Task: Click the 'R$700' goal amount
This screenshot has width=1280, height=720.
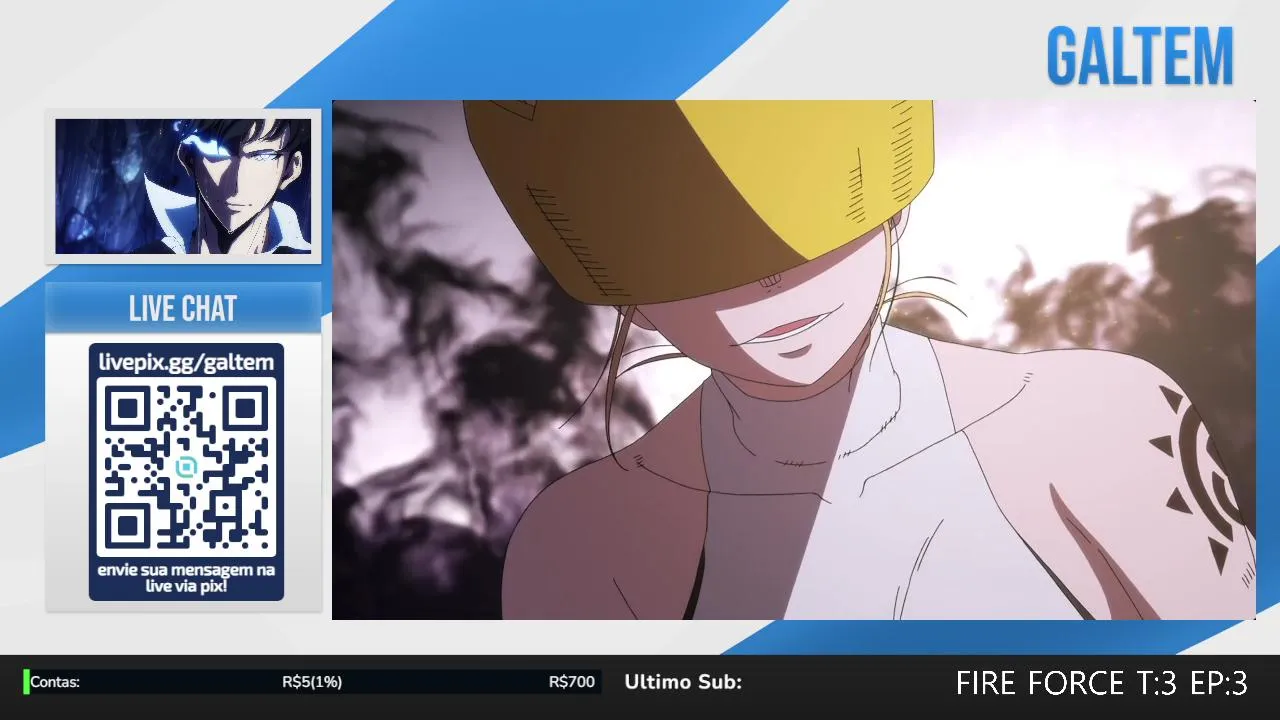Action: point(572,682)
